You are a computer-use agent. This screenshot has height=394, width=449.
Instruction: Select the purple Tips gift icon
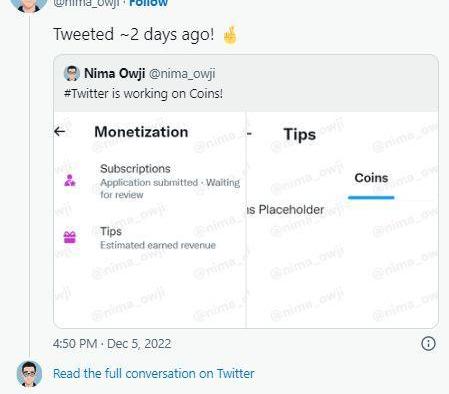70,237
